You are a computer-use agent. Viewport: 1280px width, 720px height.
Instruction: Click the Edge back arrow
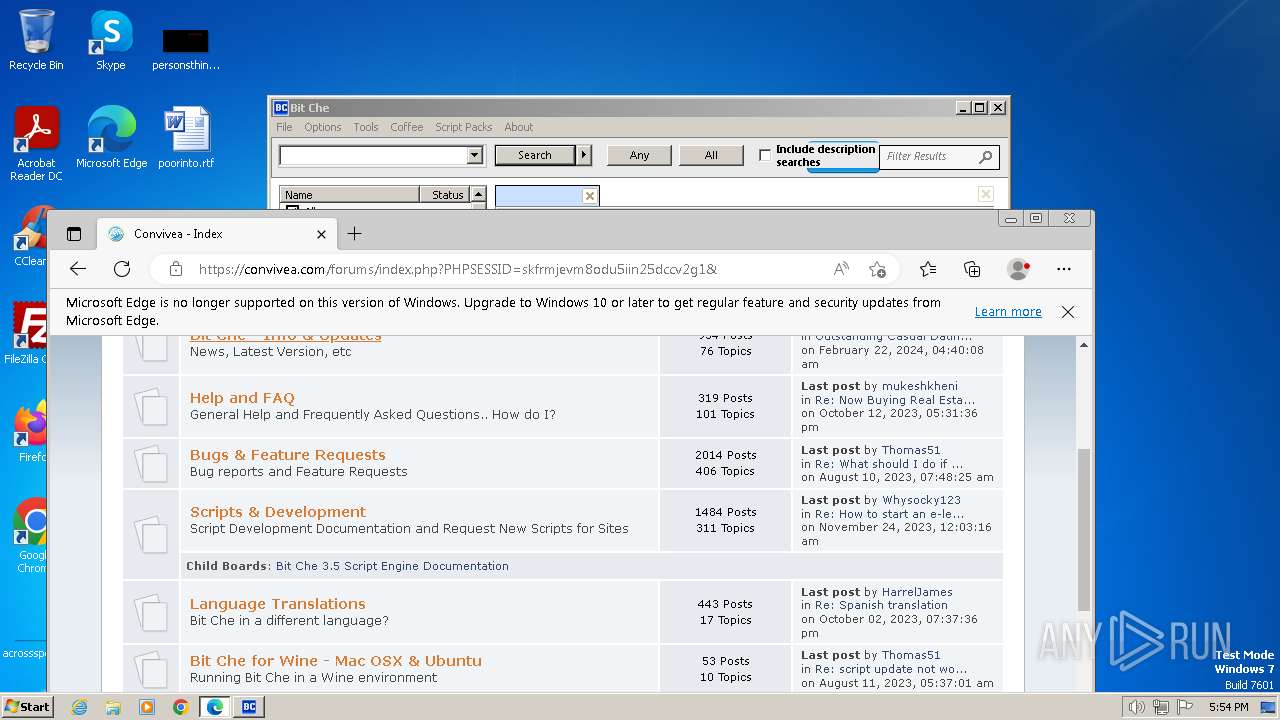[78, 269]
